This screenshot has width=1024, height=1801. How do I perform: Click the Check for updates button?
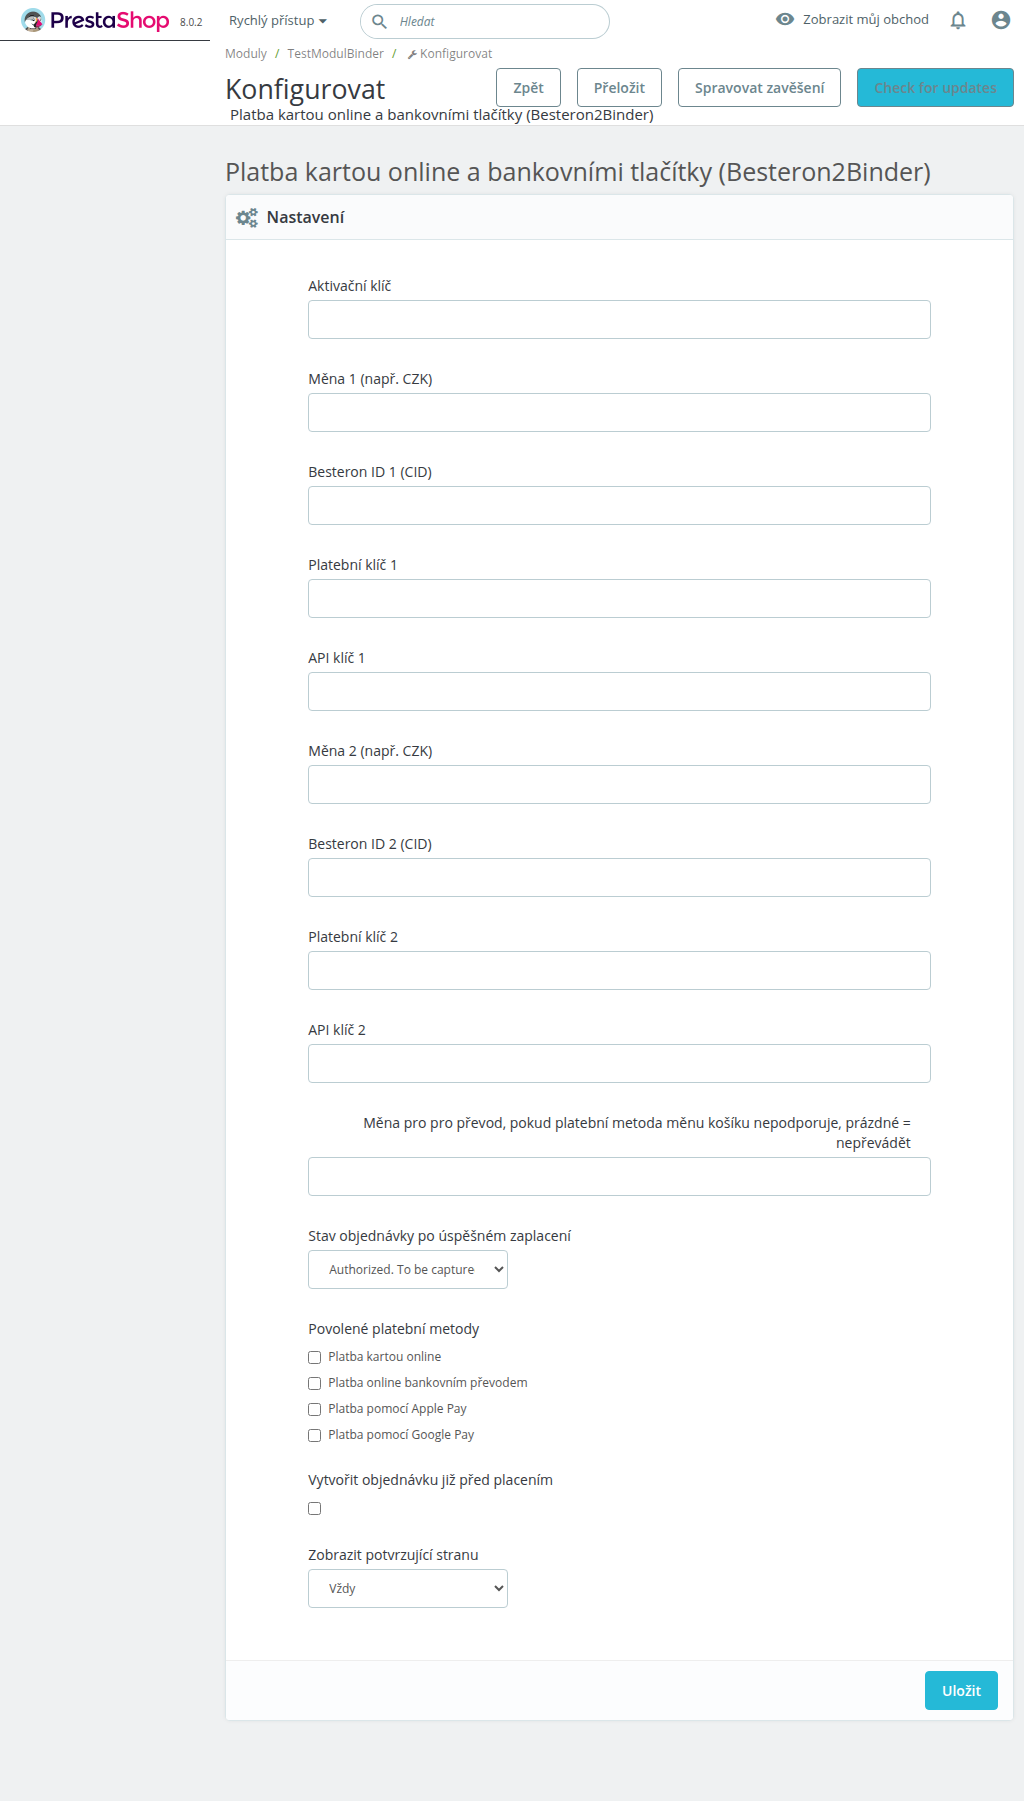click(x=934, y=88)
